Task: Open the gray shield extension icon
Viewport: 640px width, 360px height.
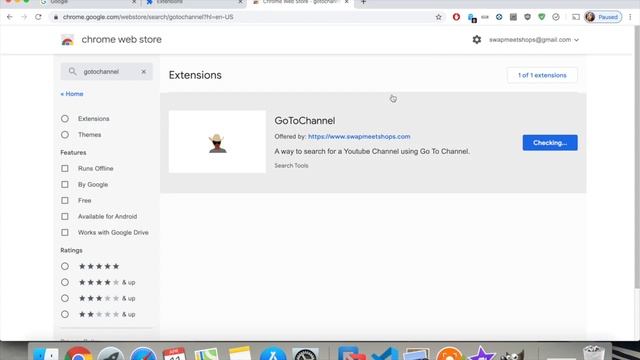Action: coord(527,17)
